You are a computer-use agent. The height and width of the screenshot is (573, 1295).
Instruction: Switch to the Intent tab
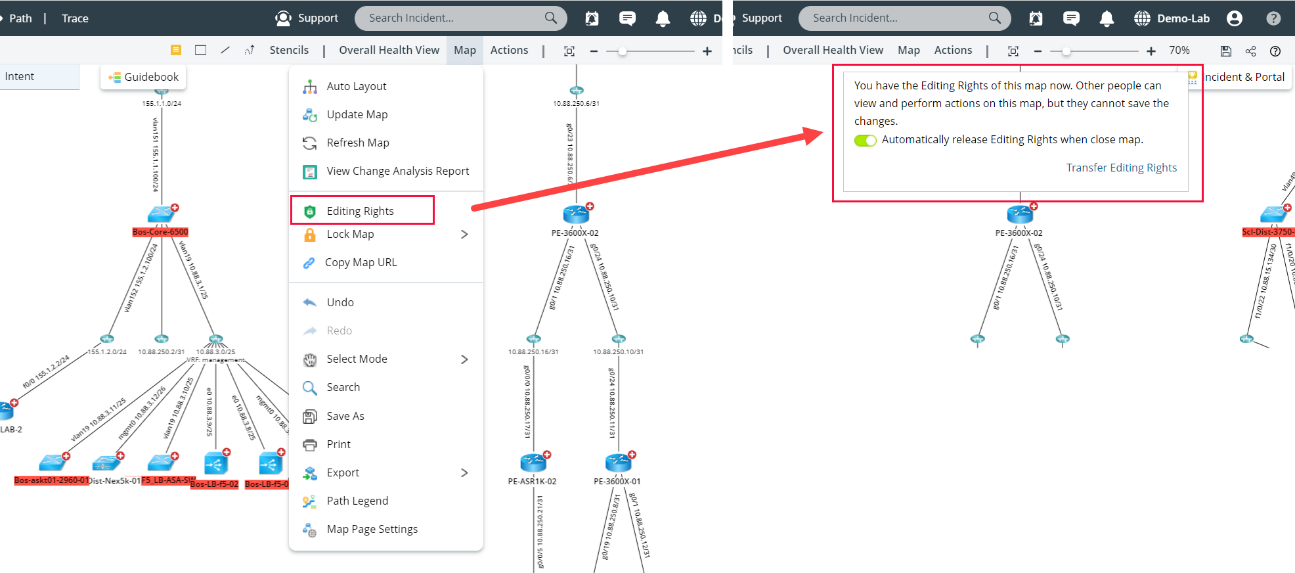[20, 76]
